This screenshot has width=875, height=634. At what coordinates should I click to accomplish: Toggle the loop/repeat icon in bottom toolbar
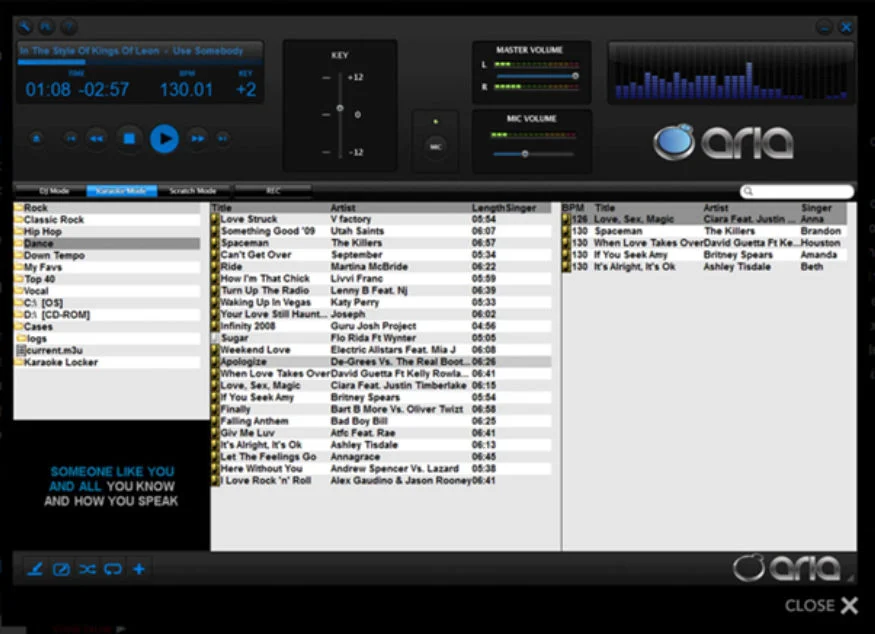point(113,569)
